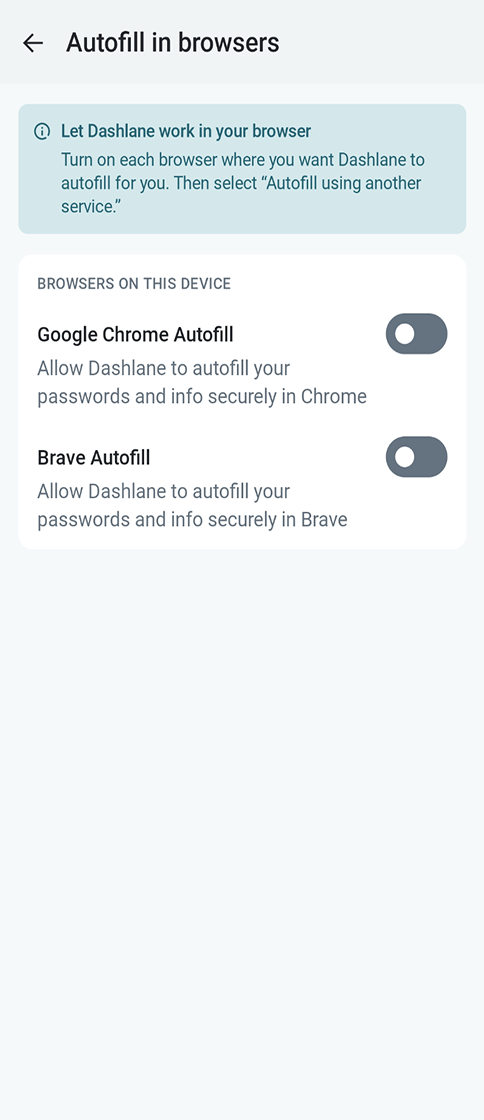Screen dimensions: 484x1120
Task: Tap the info circle icon in banner
Action: pyautogui.click(x=42, y=131)
